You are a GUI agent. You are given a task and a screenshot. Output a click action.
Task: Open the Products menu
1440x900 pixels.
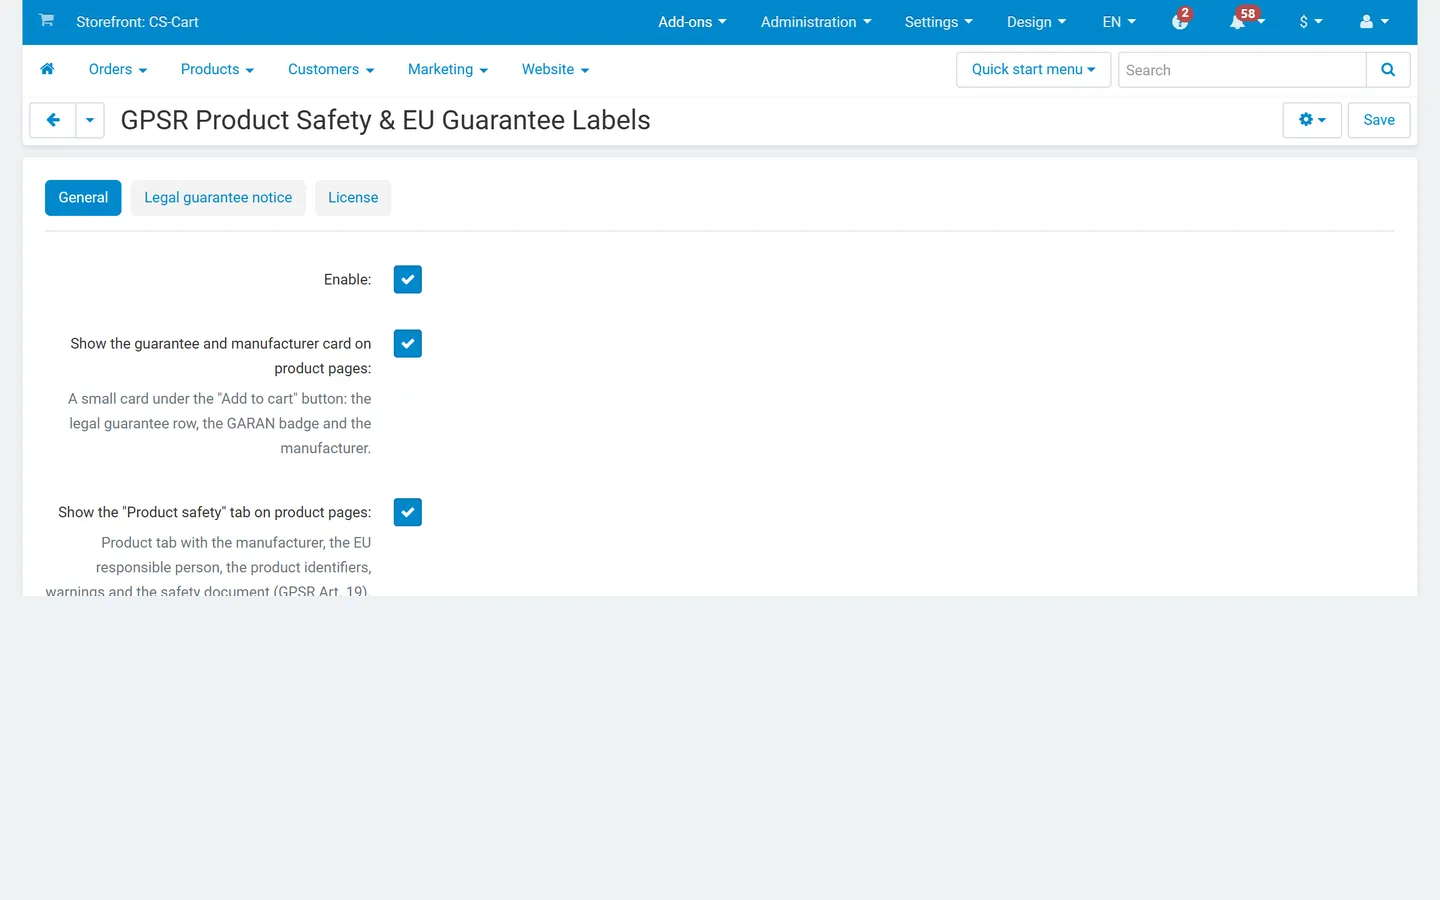click(x=217, y=69)
